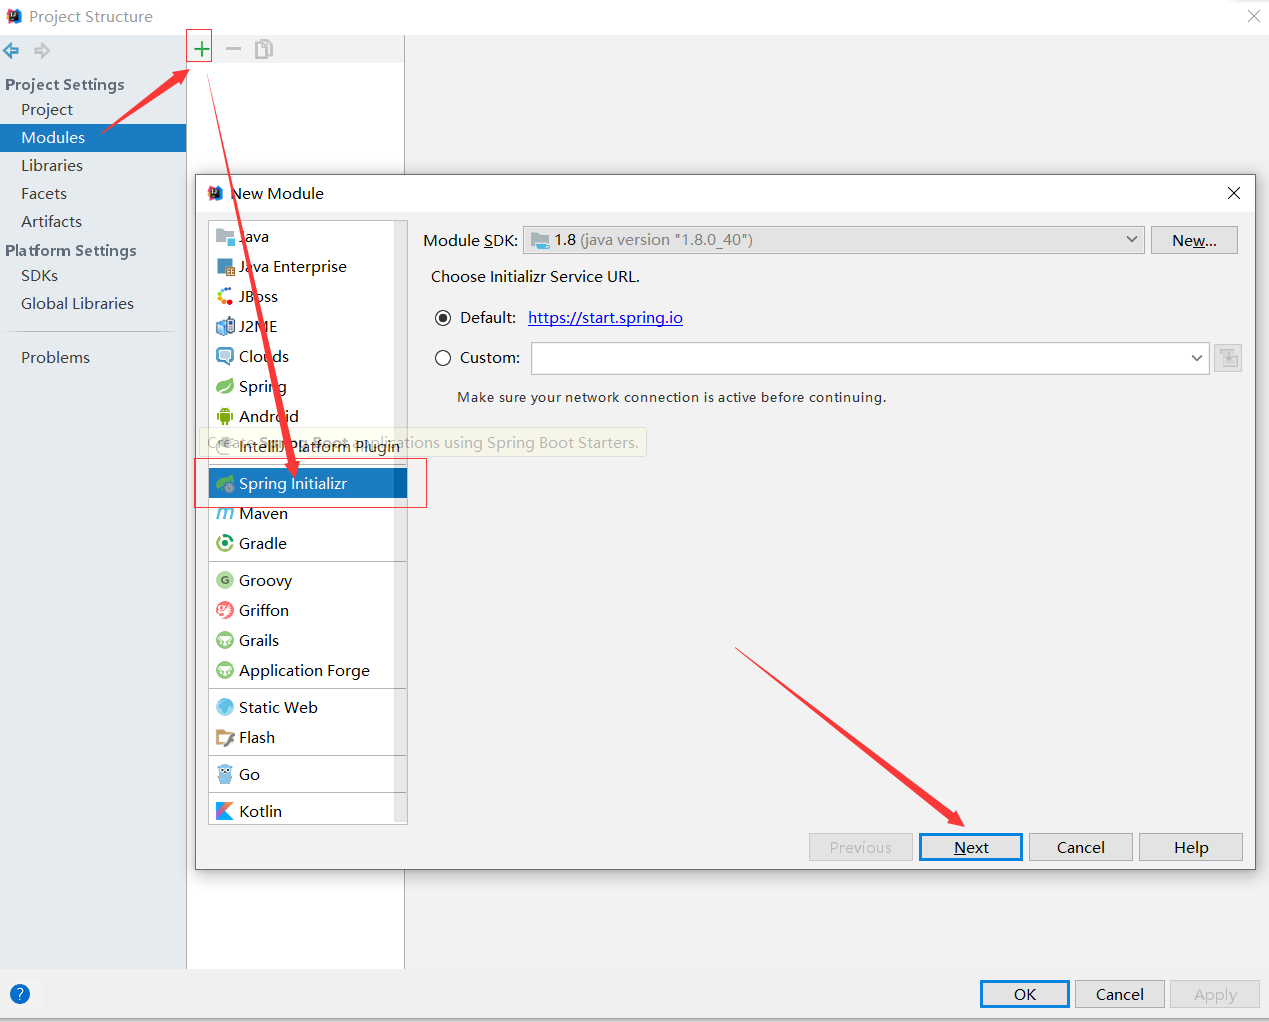The height and width of the screenshot is (1022, 1269).
Task: Open the Problems section
Action: point(56,358)
